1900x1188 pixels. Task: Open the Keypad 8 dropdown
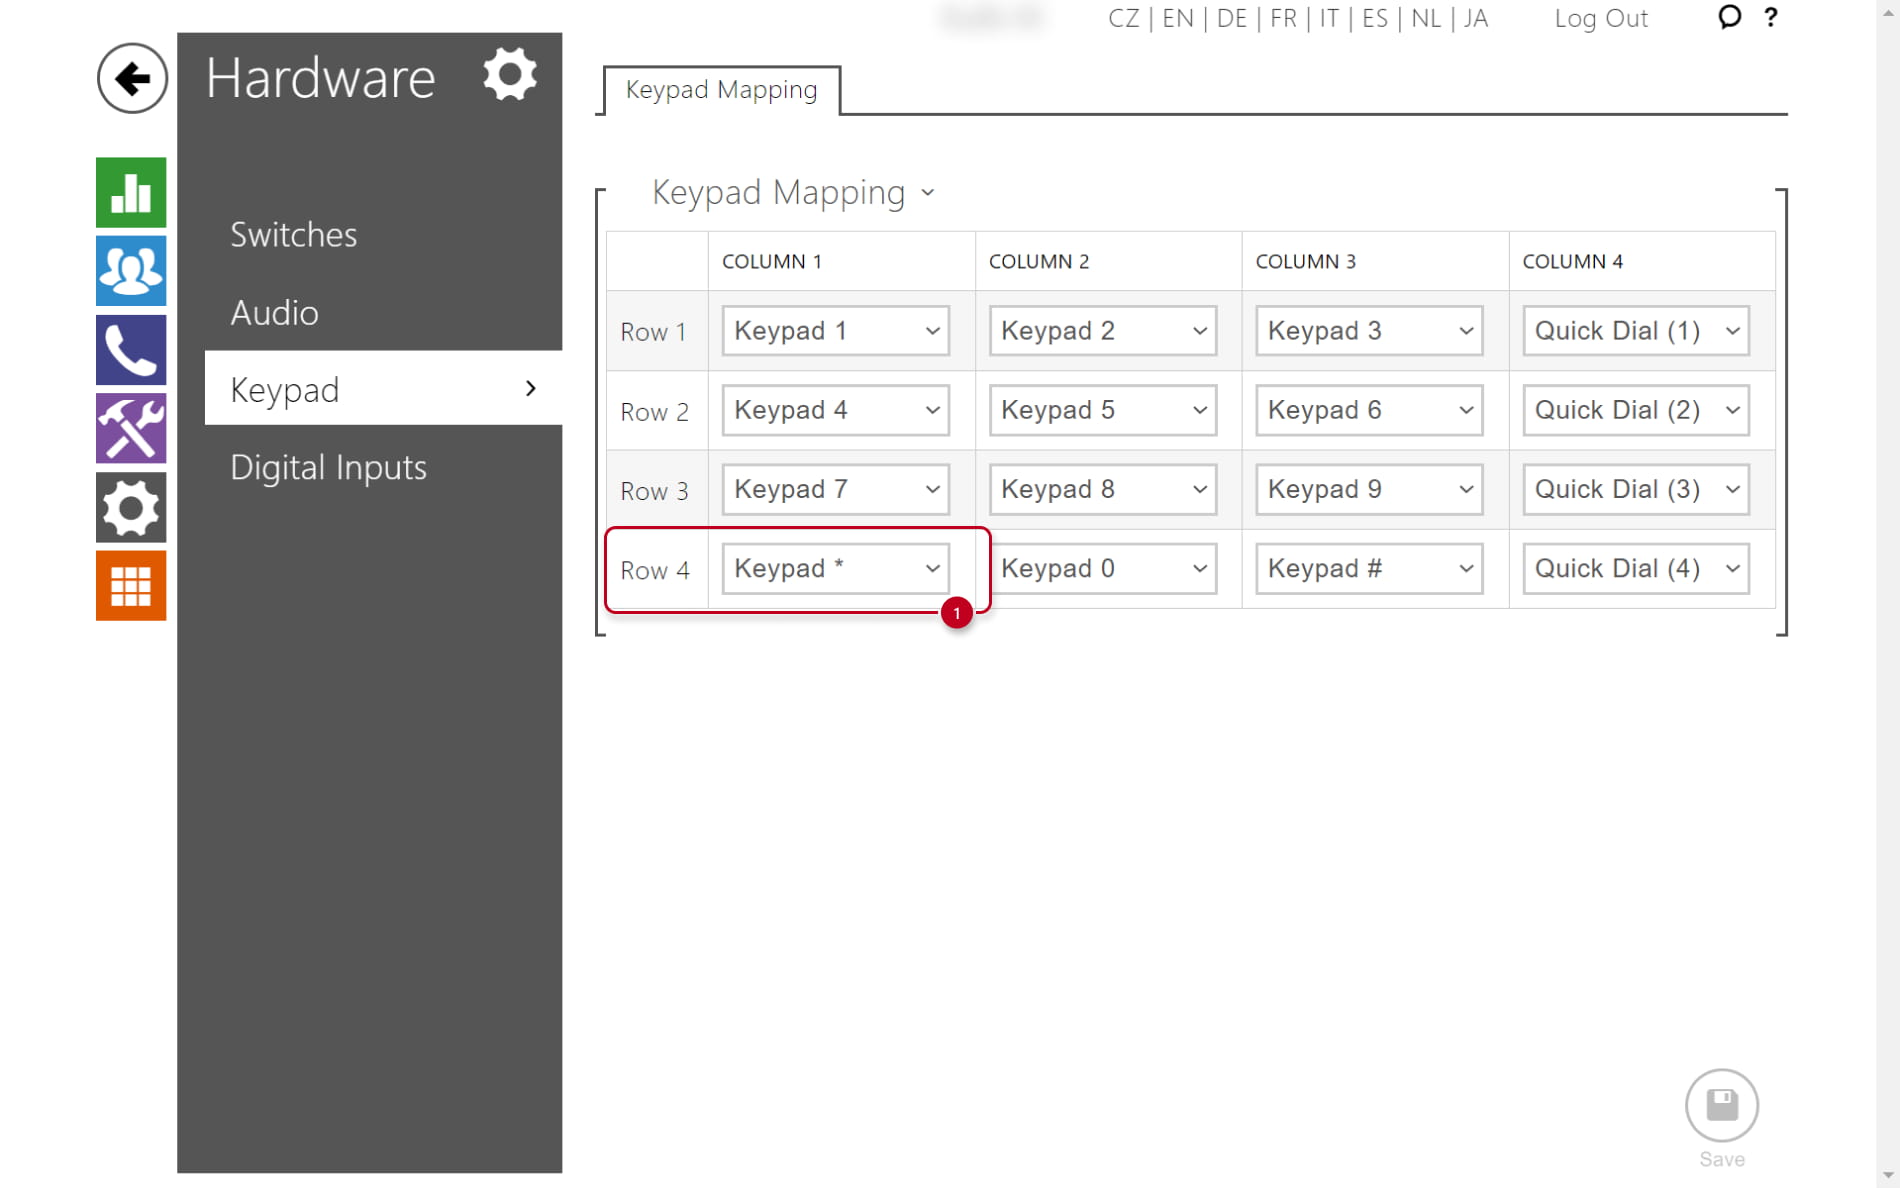click(1103, 489)
